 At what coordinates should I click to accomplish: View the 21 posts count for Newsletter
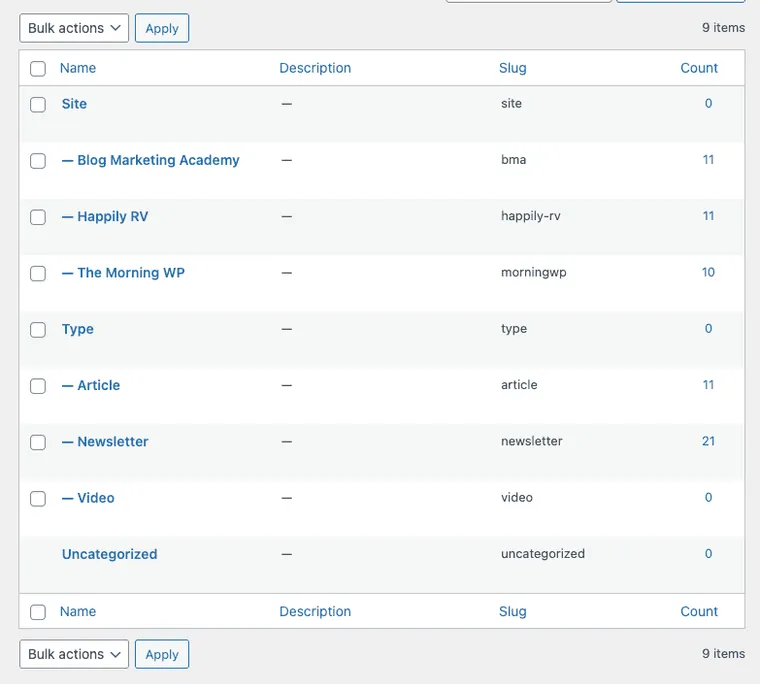click(708, 441)
